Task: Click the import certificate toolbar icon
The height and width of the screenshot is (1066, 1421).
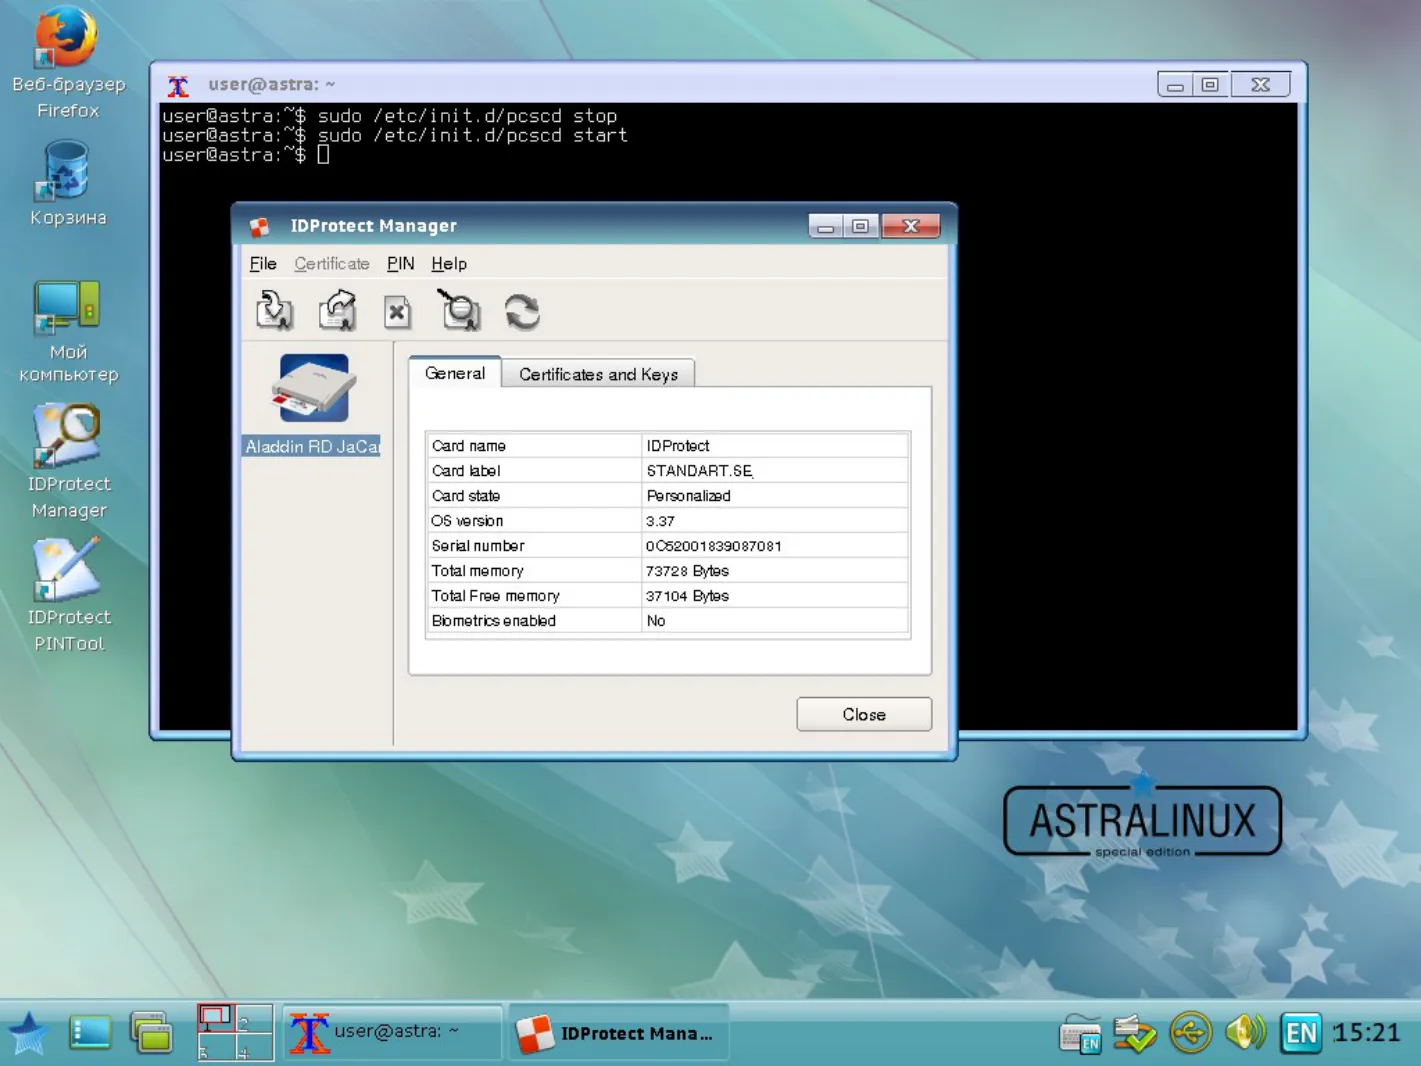Action: tap(274, 311)
